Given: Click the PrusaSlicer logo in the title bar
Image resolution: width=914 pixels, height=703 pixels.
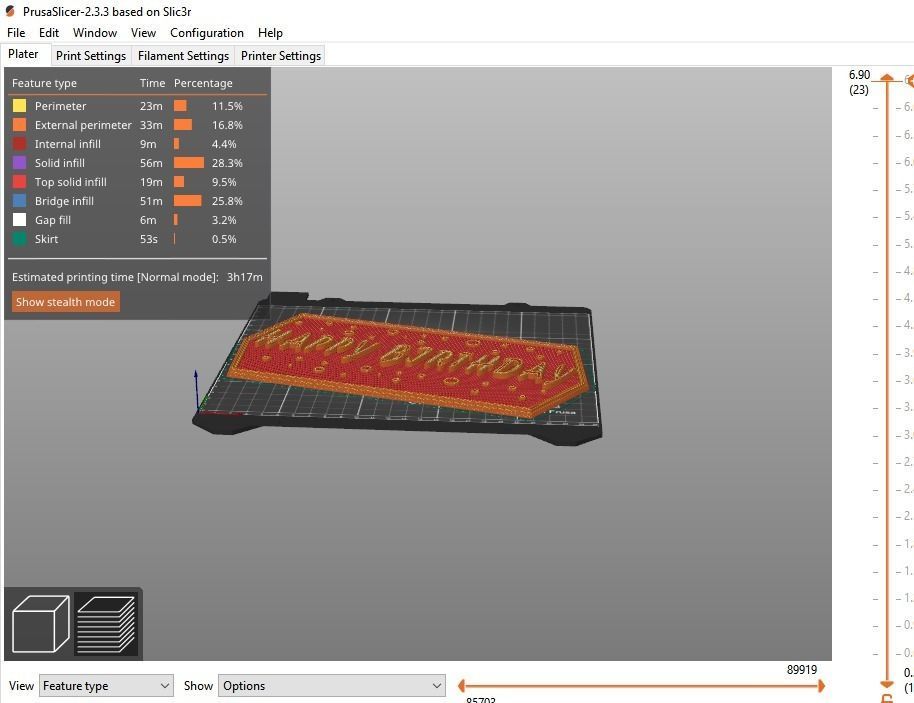Looking at the screenshot, I should (x=10, y=11).
